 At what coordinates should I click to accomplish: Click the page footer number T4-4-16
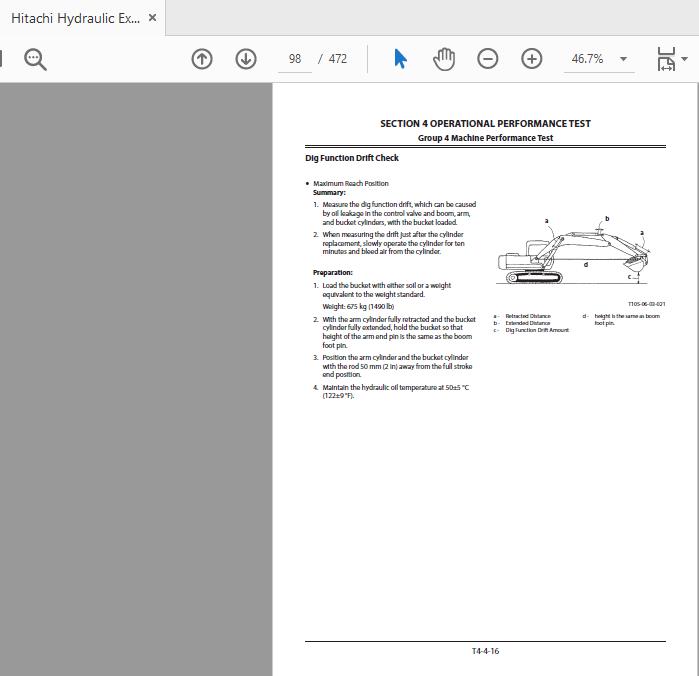click(485, 651)
